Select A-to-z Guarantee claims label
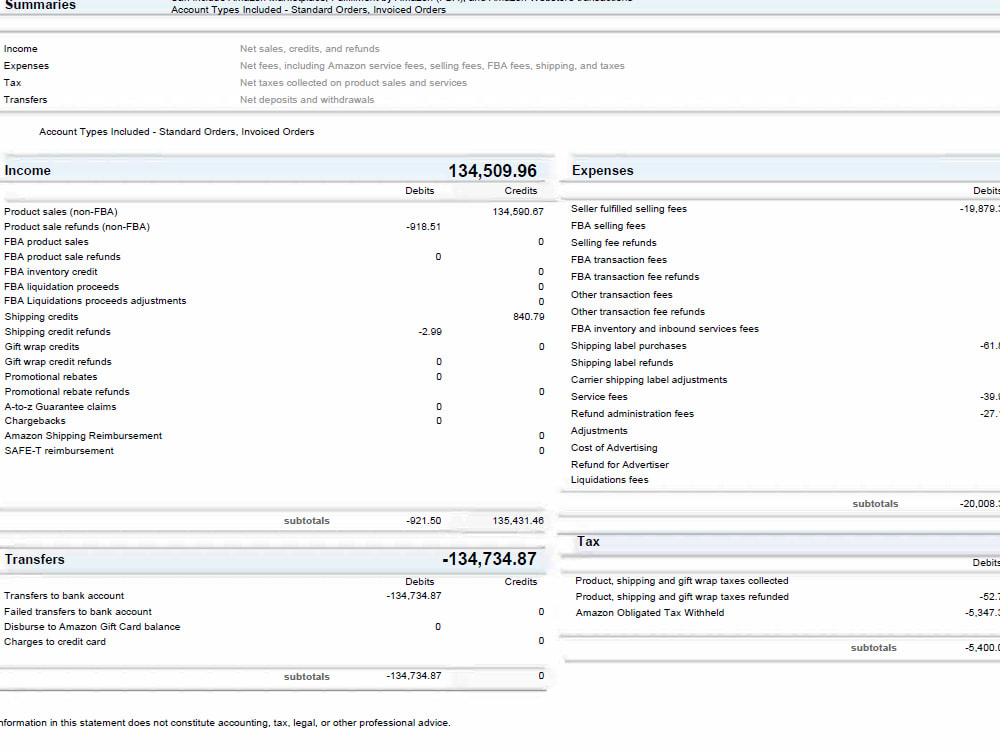This screenshot has width=1000, height=750. coord(61,407)
